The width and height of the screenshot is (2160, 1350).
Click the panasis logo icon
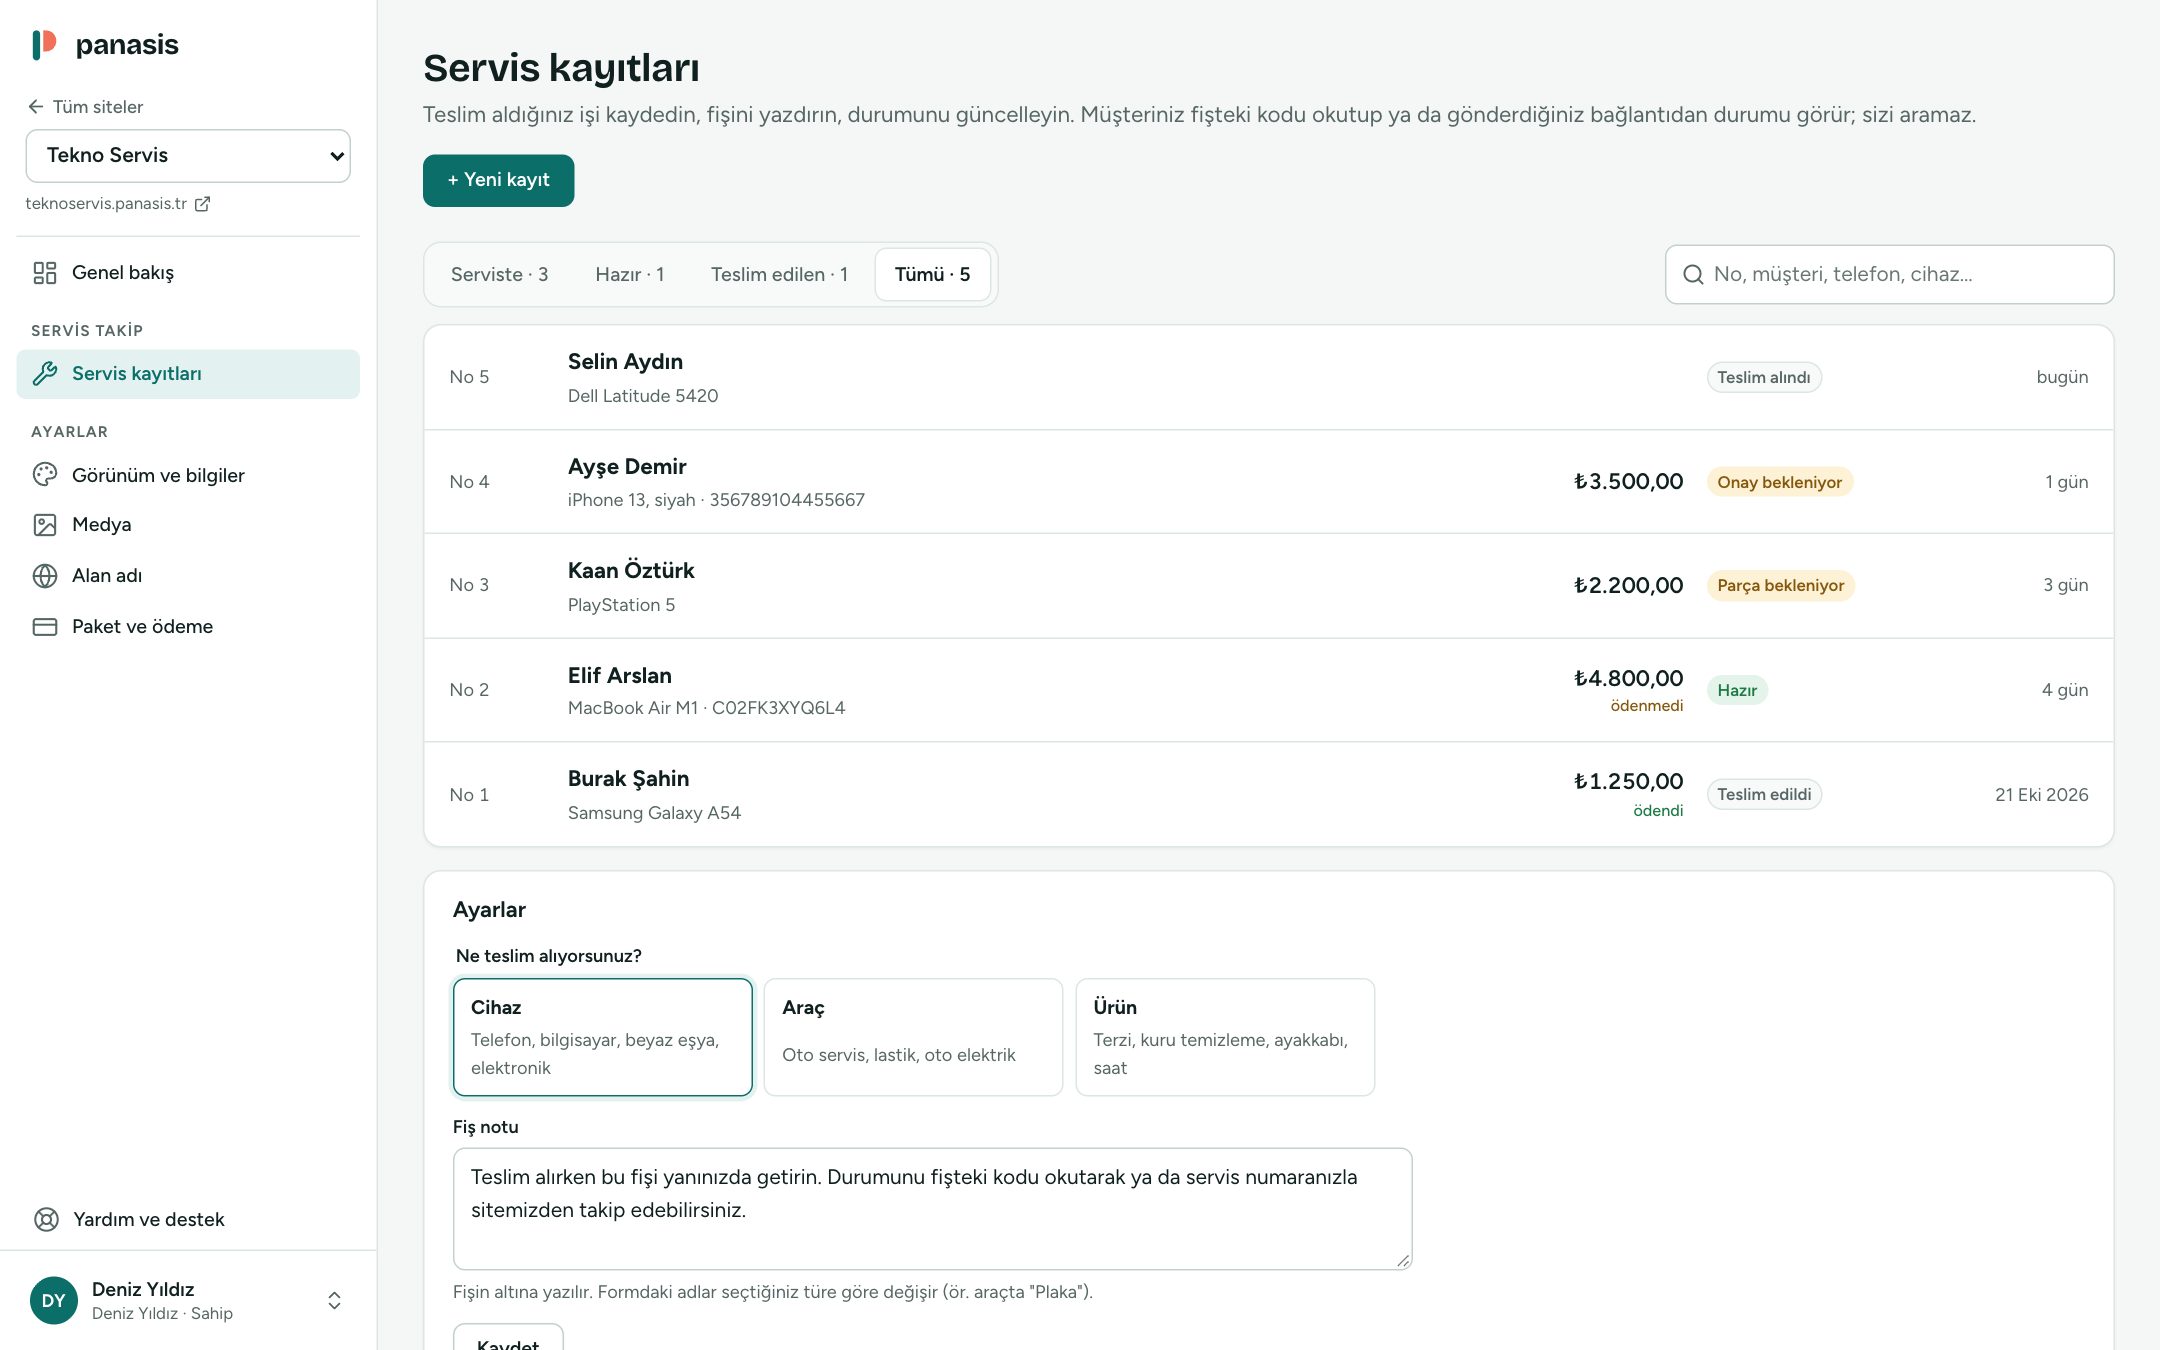pos(44,44)
